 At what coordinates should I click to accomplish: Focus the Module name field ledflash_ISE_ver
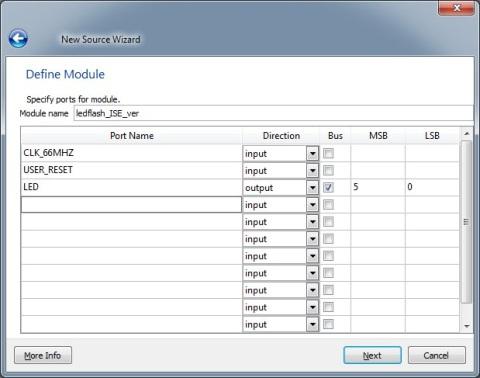273,113
